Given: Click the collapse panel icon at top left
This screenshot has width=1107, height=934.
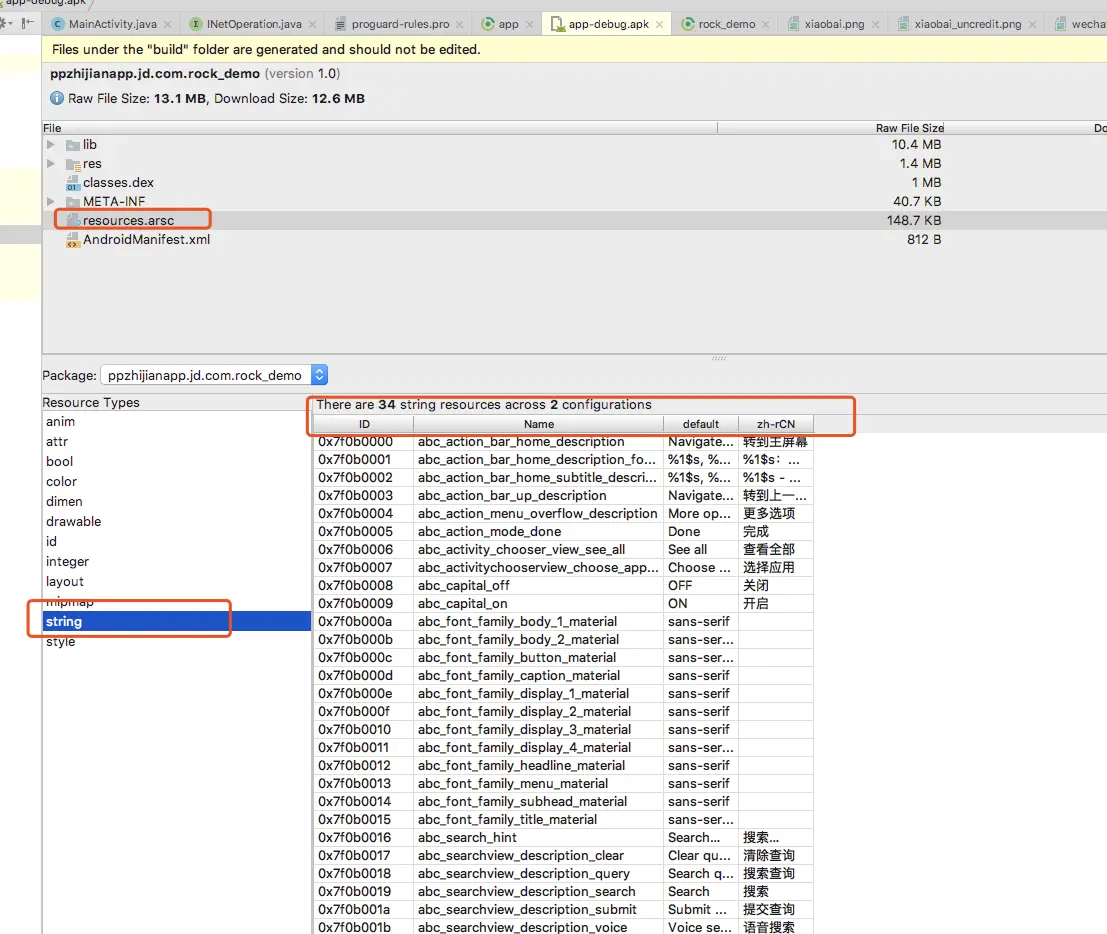Looking at the screenshot, I should coord(28,23).
